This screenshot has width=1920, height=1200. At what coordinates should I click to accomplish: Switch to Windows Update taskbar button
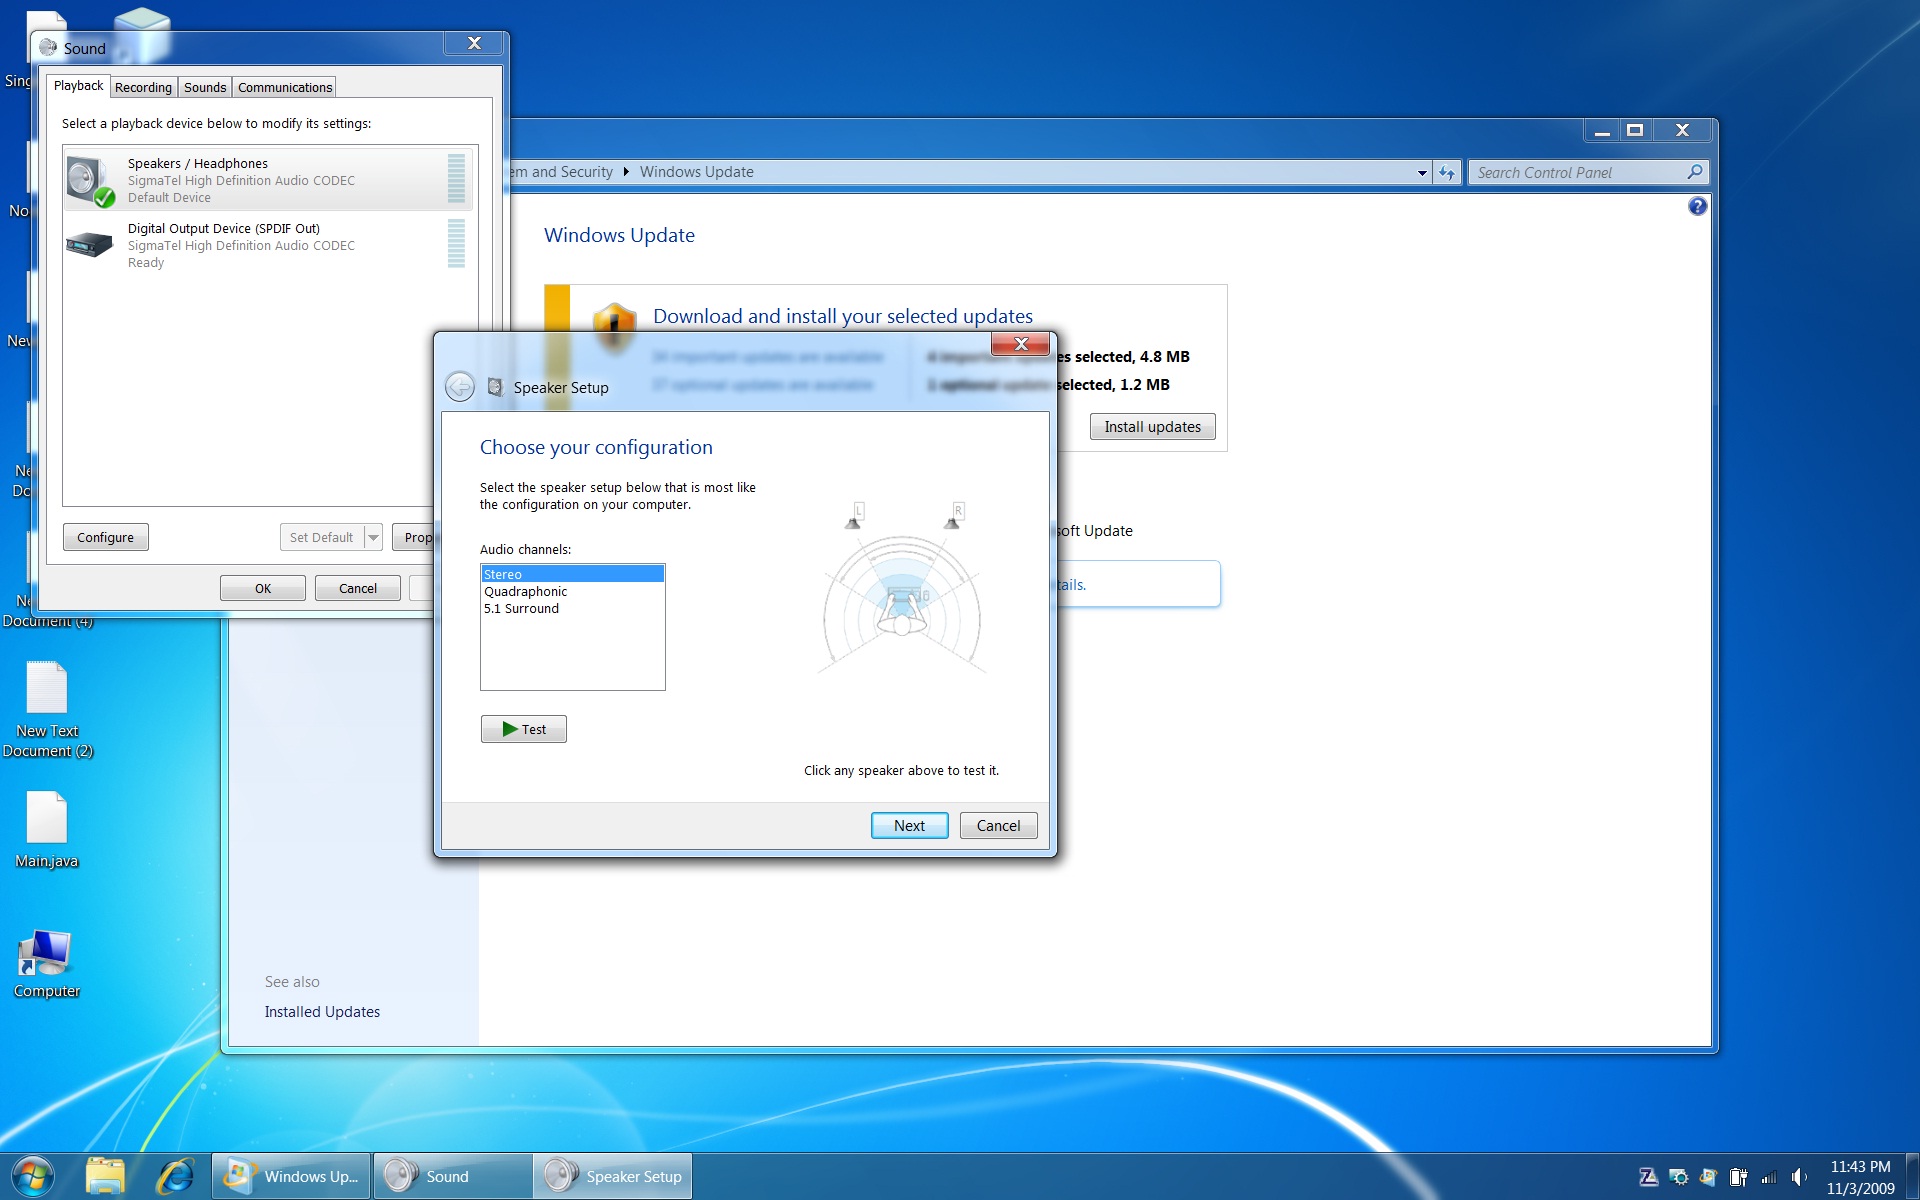coord(291,1176)
